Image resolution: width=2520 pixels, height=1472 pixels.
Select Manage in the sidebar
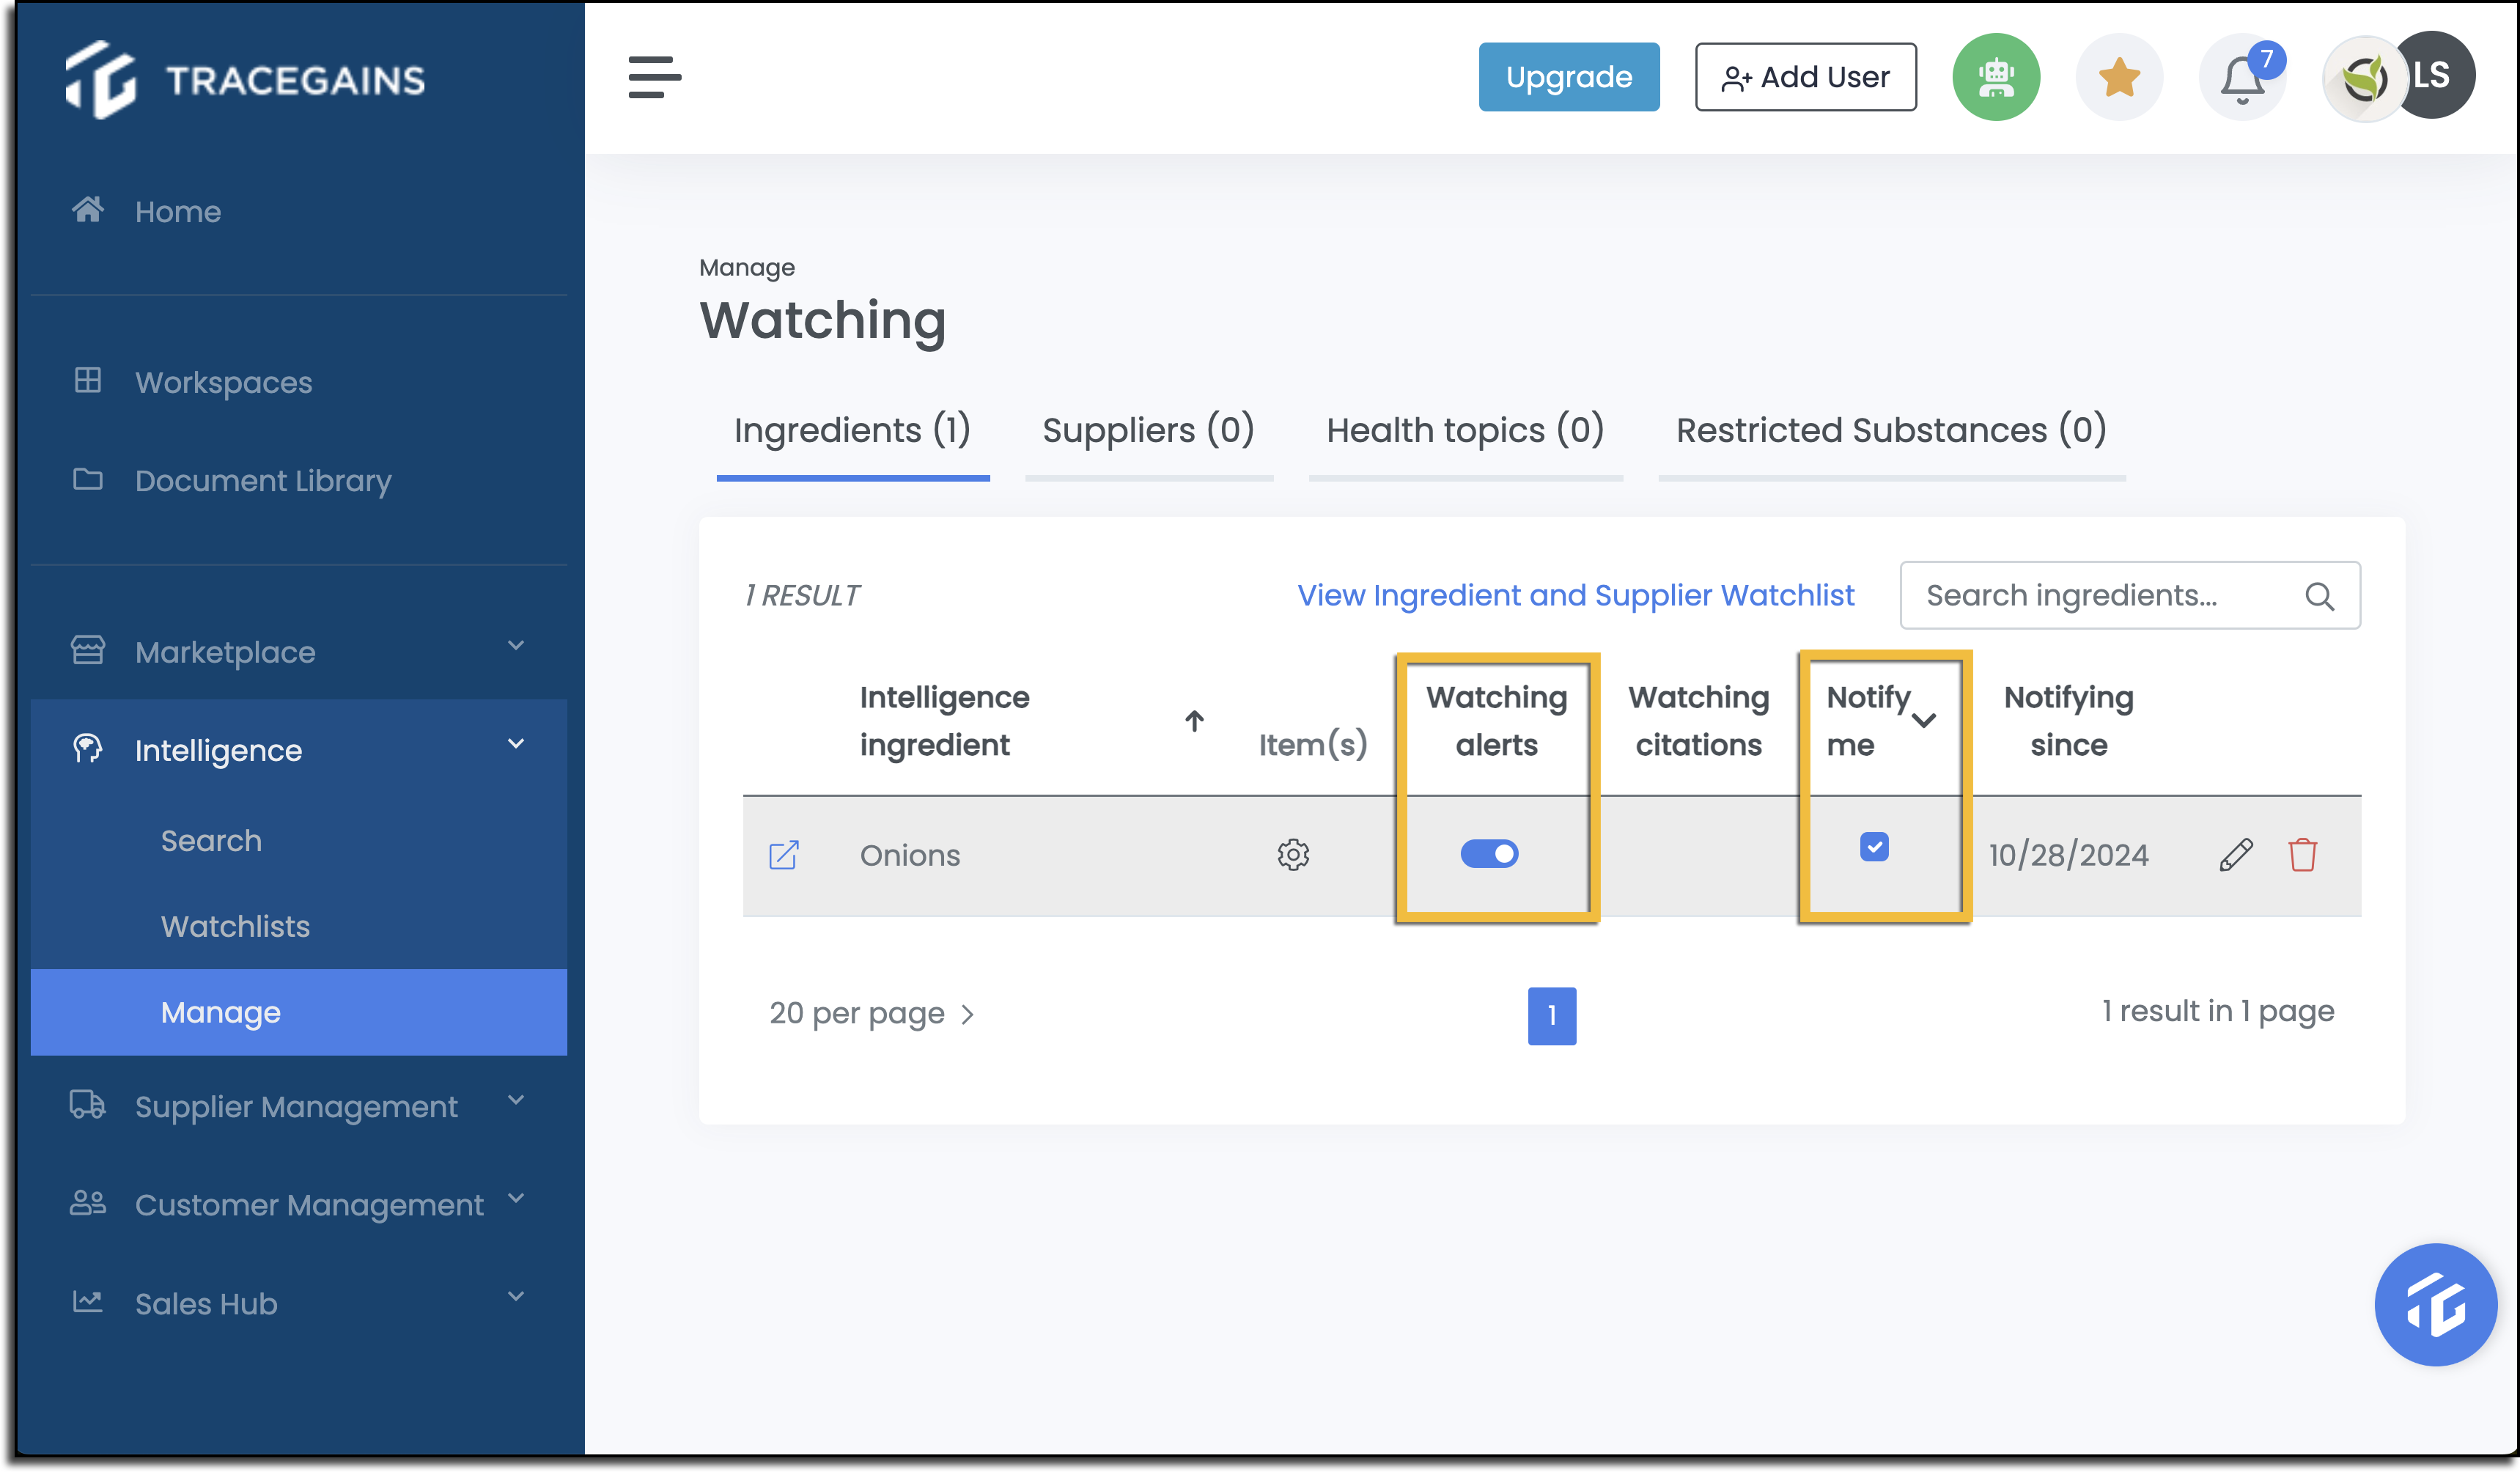(x=299, y=1013)
